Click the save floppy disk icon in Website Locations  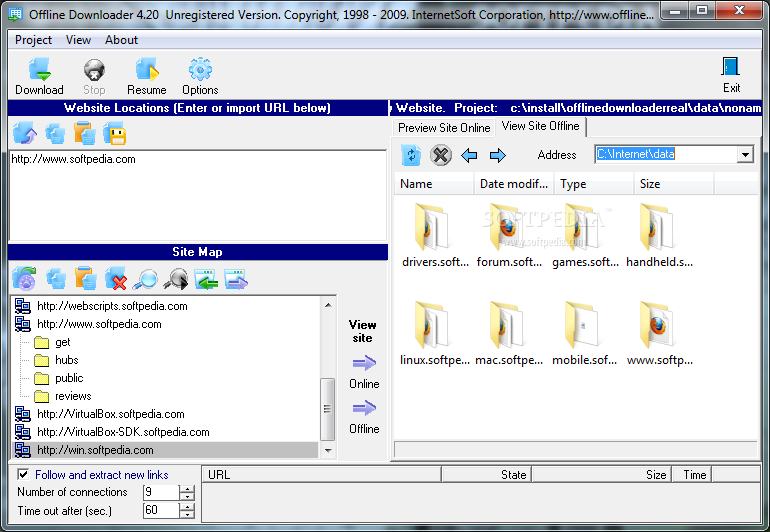(115, 134)
